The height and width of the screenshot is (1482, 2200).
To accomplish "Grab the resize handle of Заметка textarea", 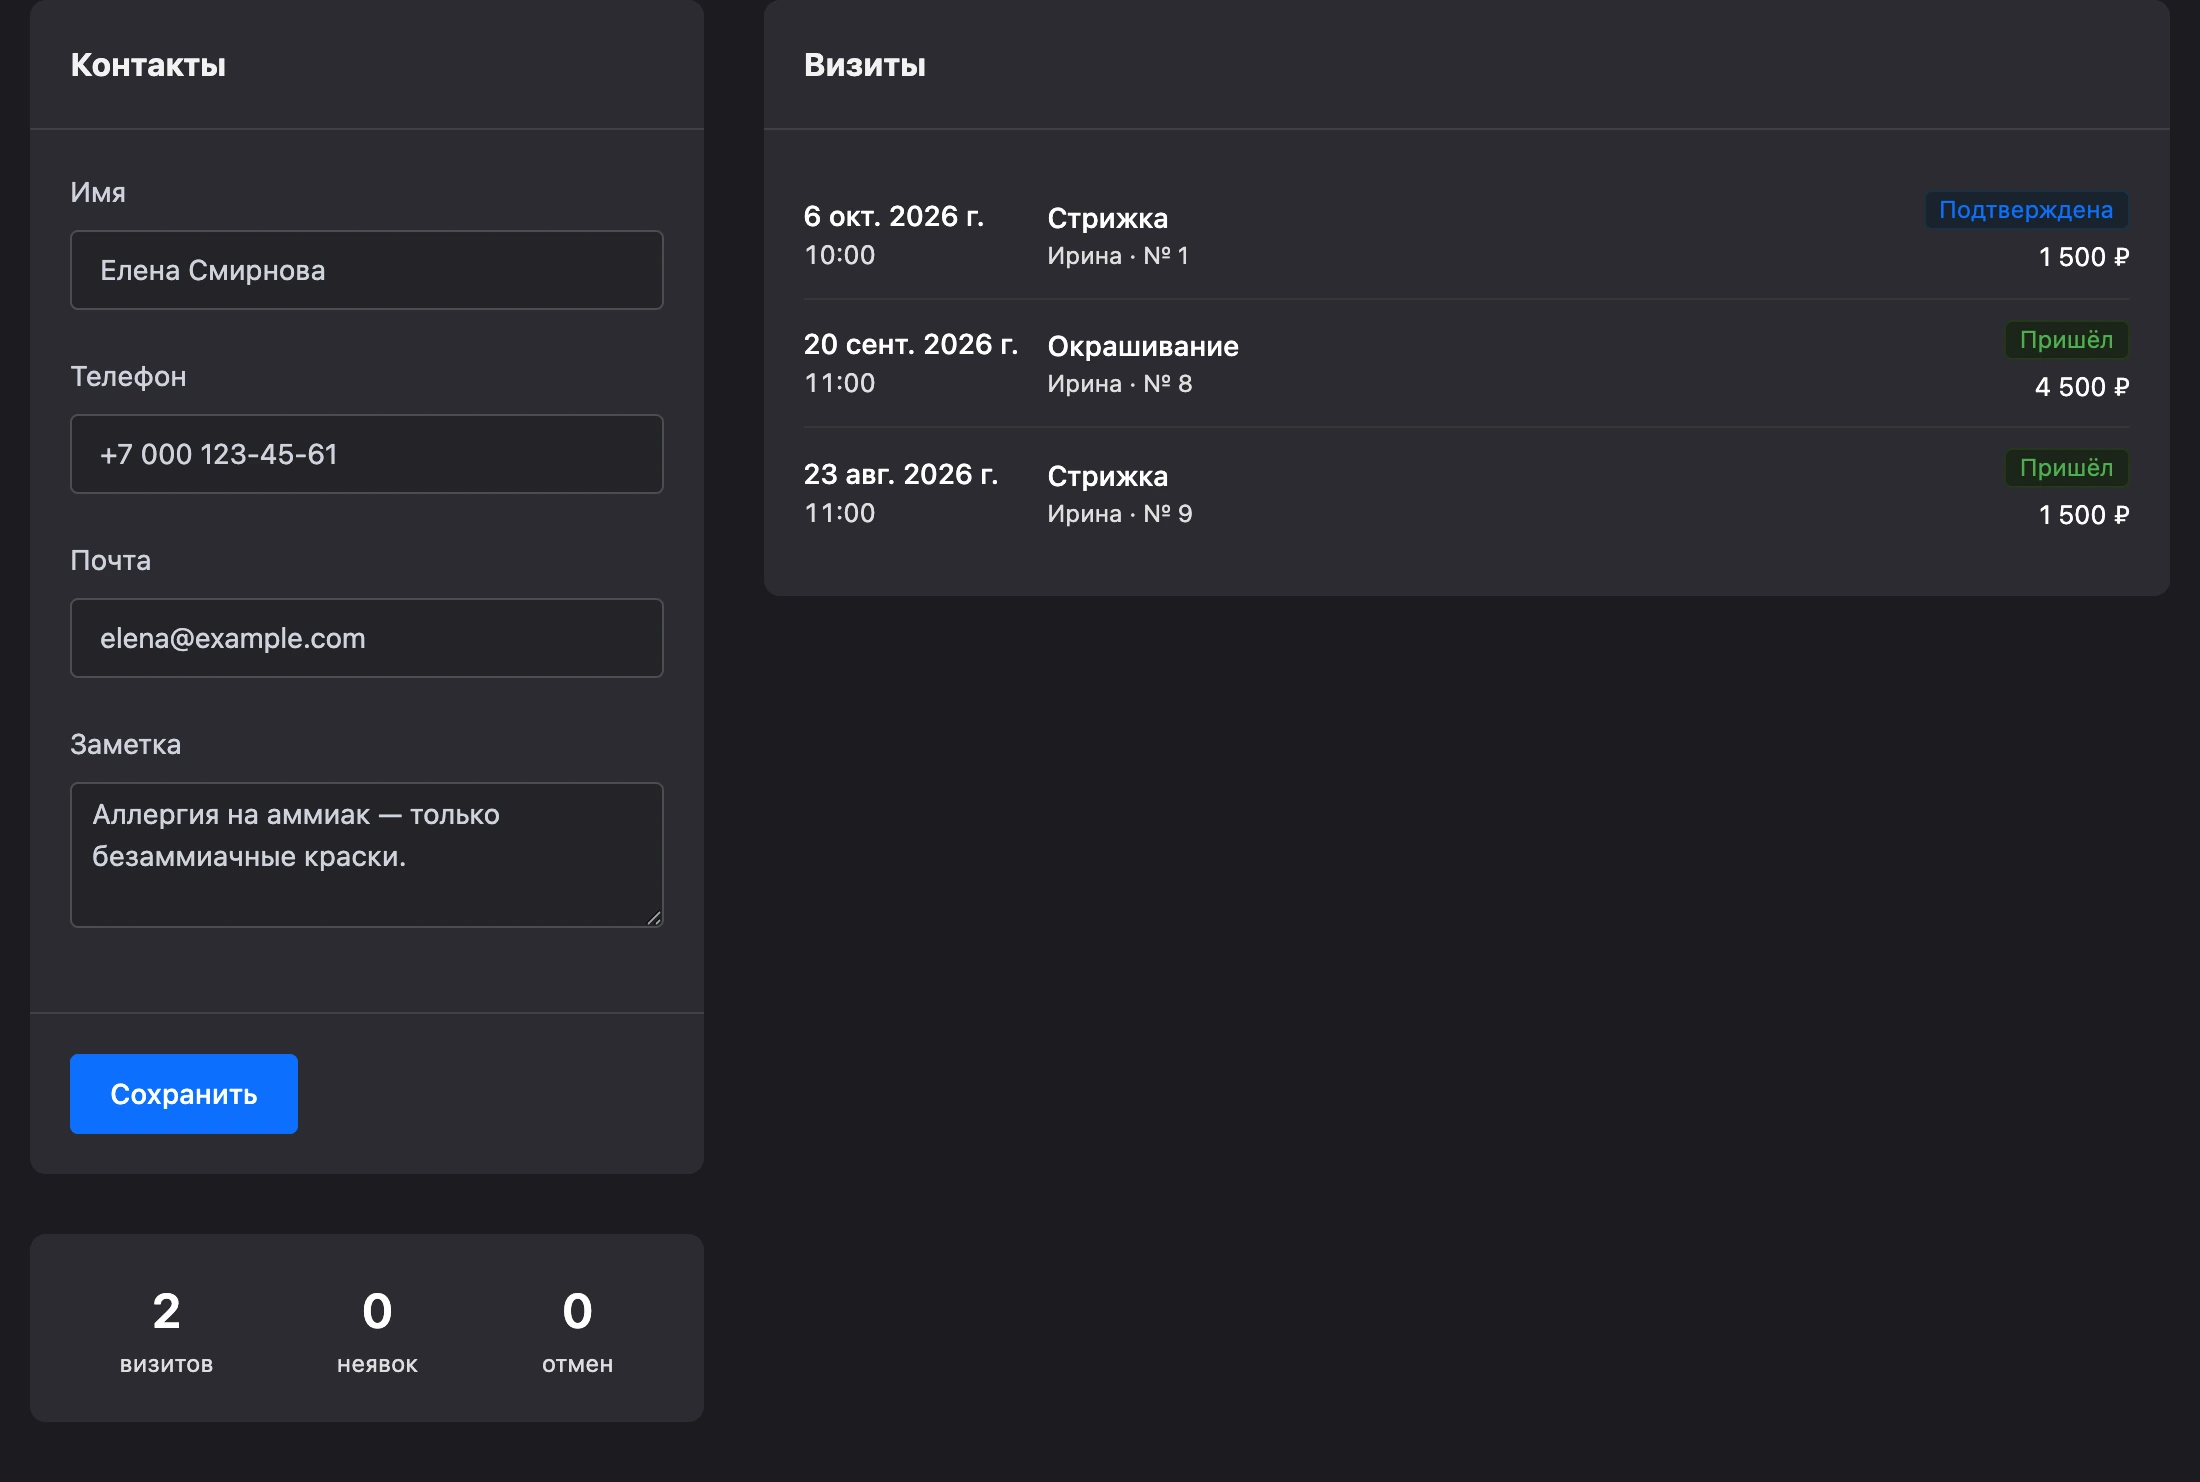I will (654, 918).
